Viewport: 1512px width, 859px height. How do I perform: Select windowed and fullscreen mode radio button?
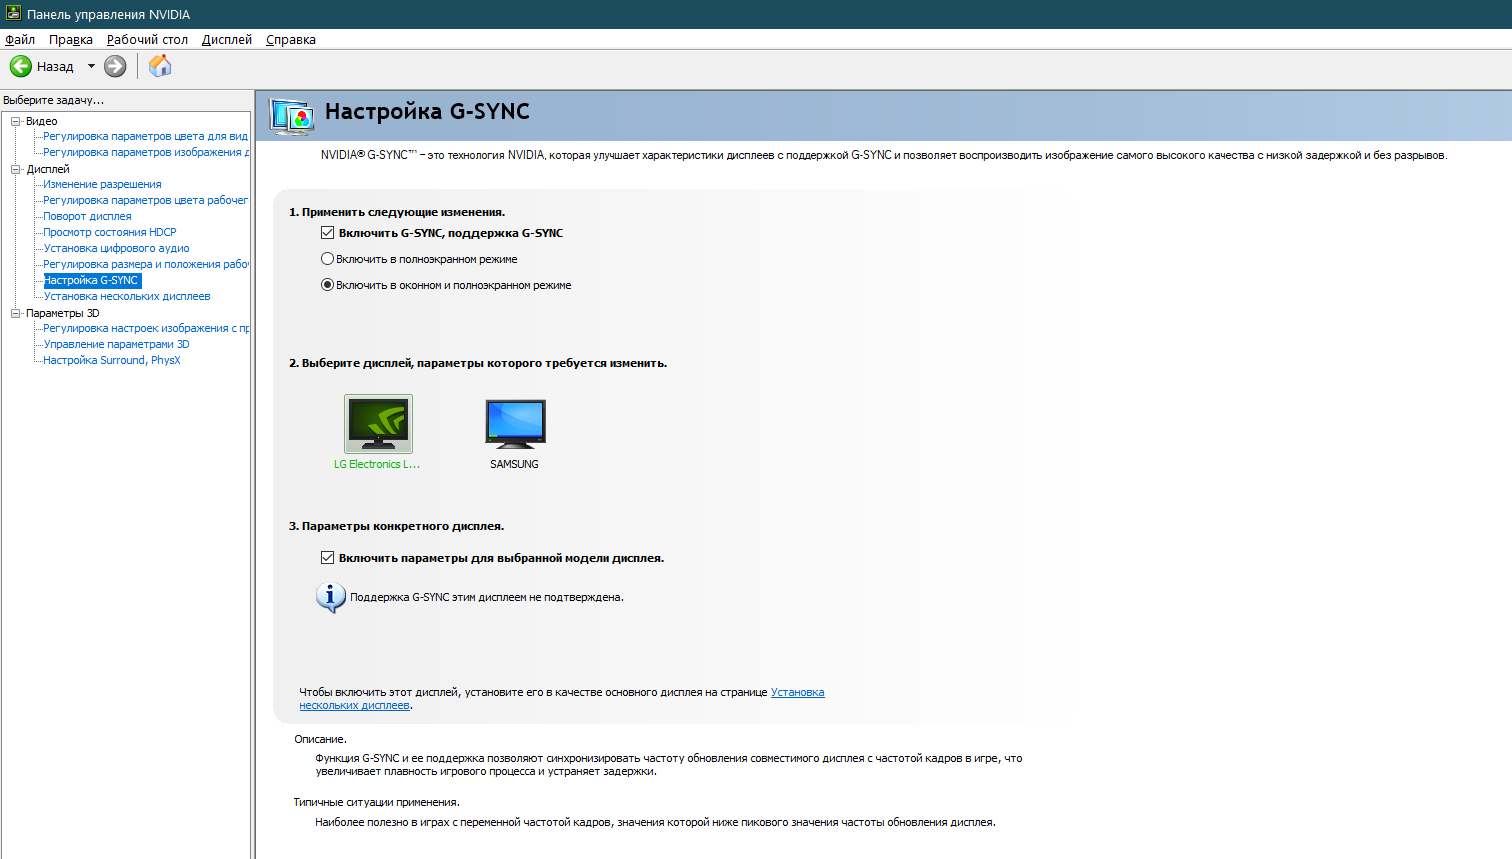pyautogui.click(x=327, y=285)
